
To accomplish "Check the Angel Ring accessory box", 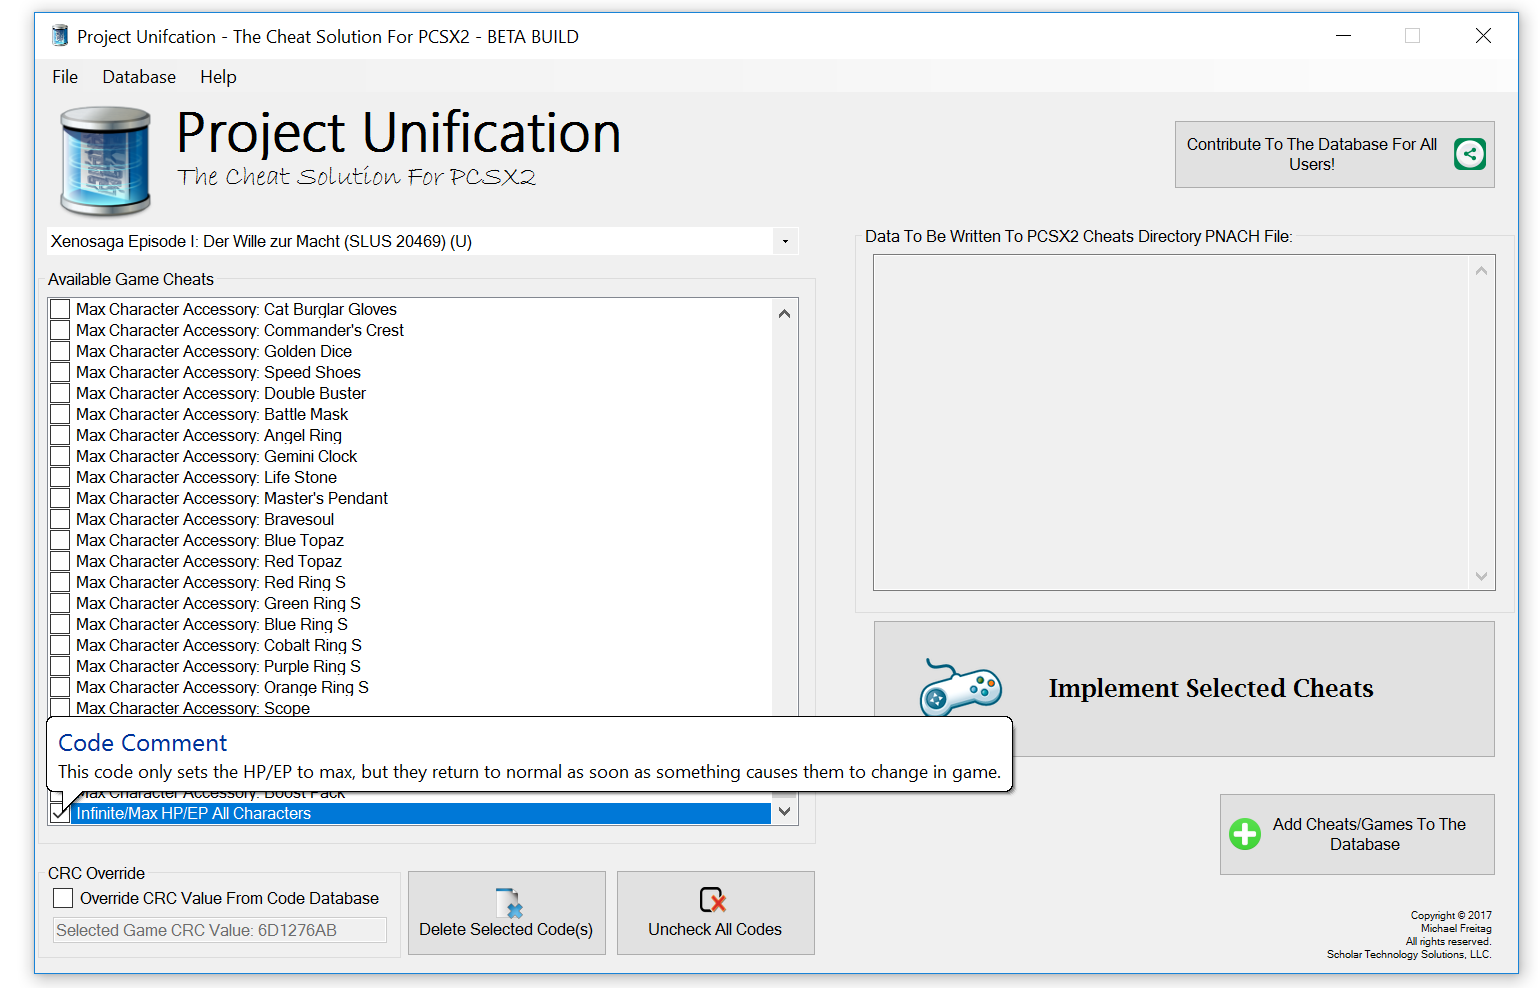I will (60, 435).
